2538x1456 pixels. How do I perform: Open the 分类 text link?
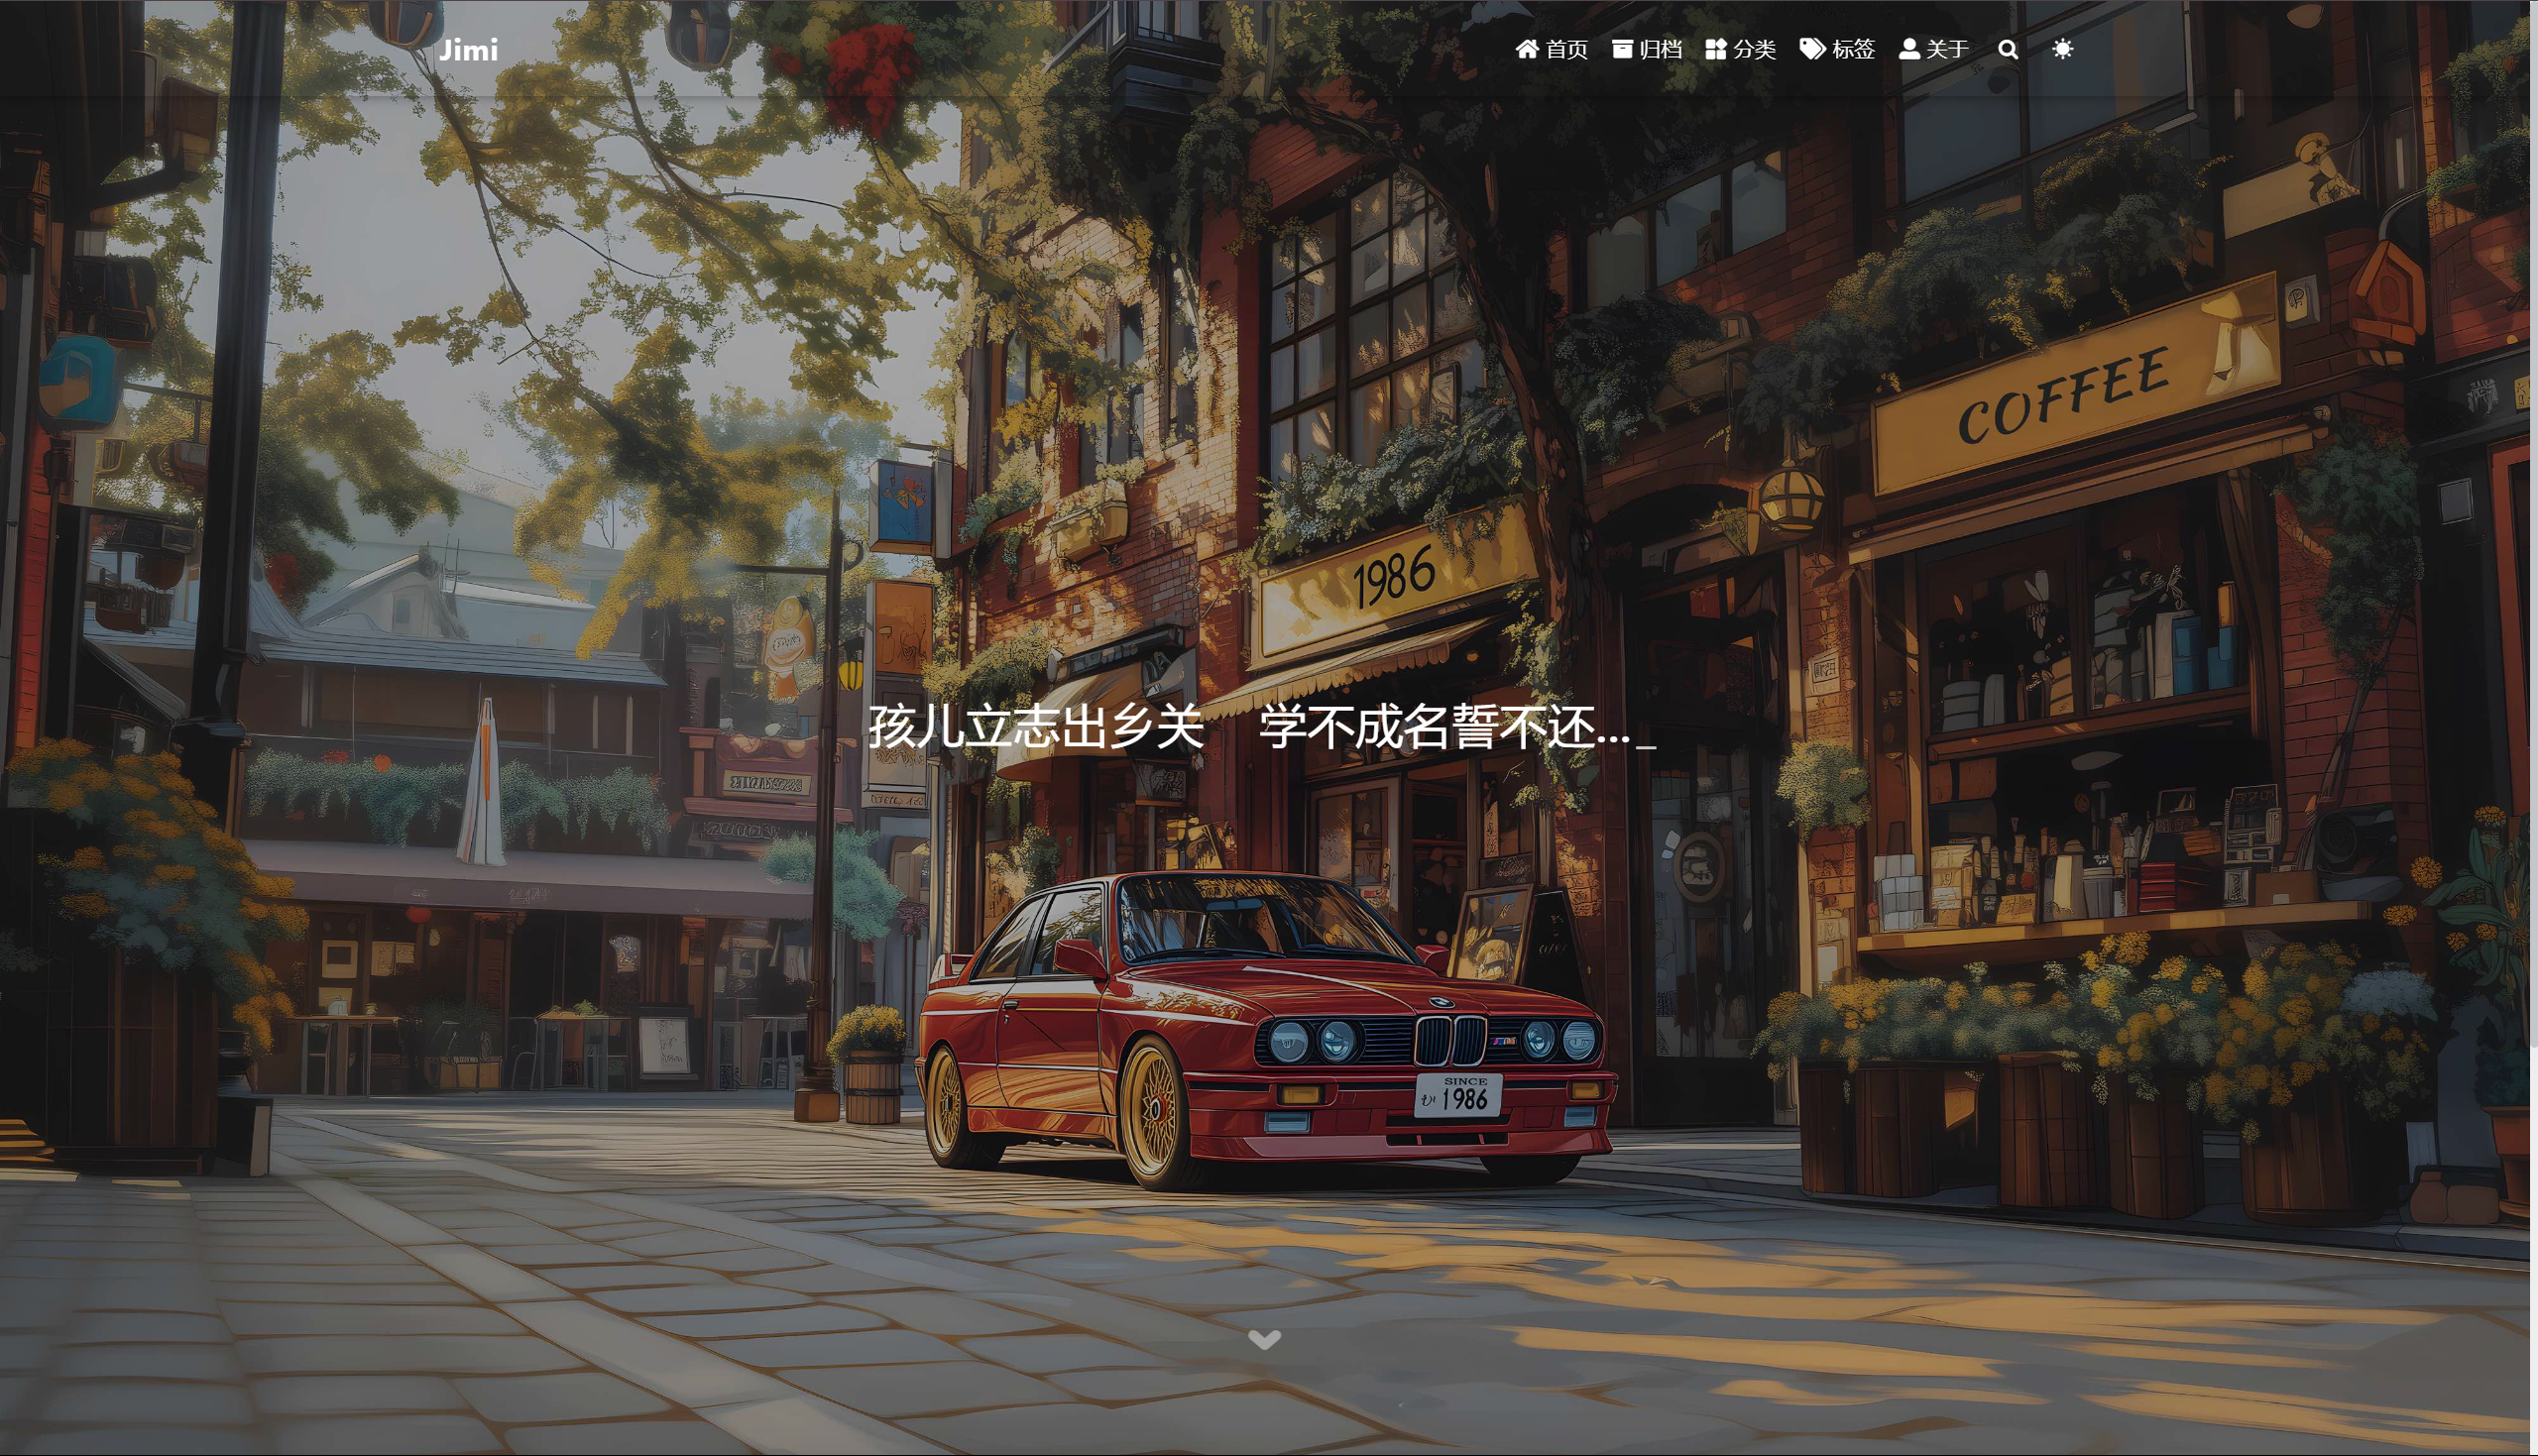tap(1755, 49)
